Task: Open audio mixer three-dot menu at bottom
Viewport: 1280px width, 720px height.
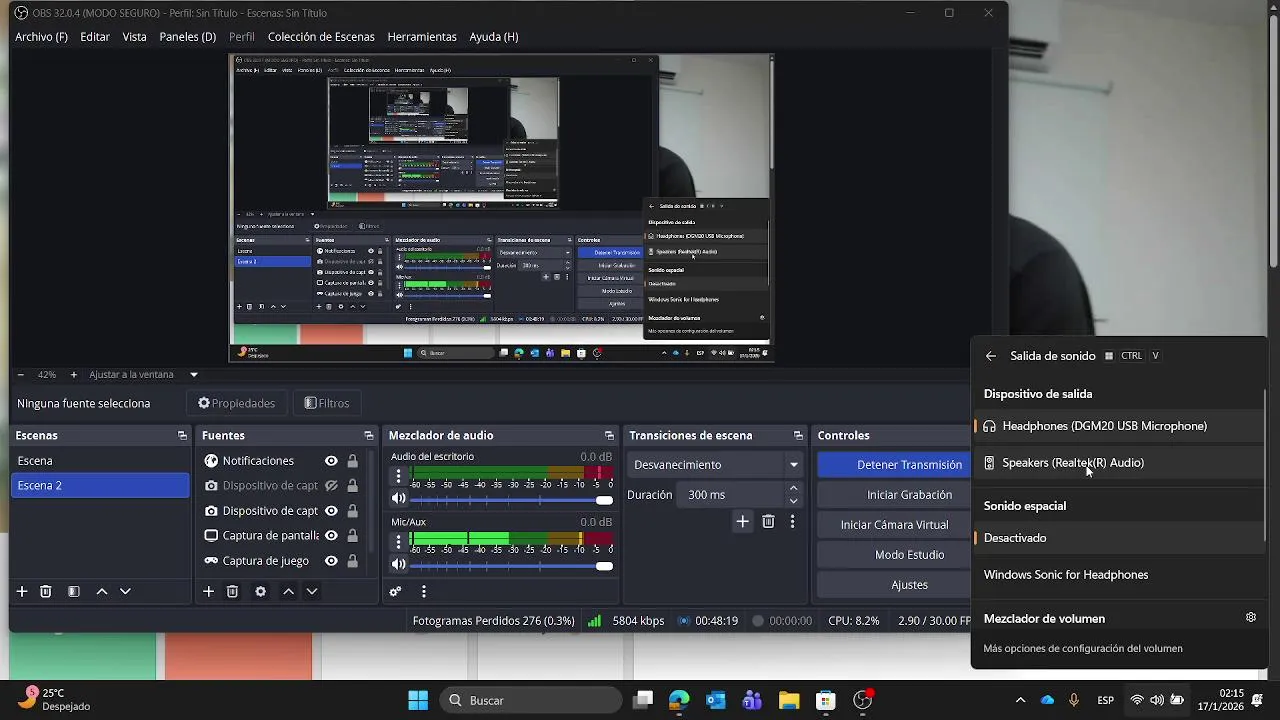Action: point(424,591)
